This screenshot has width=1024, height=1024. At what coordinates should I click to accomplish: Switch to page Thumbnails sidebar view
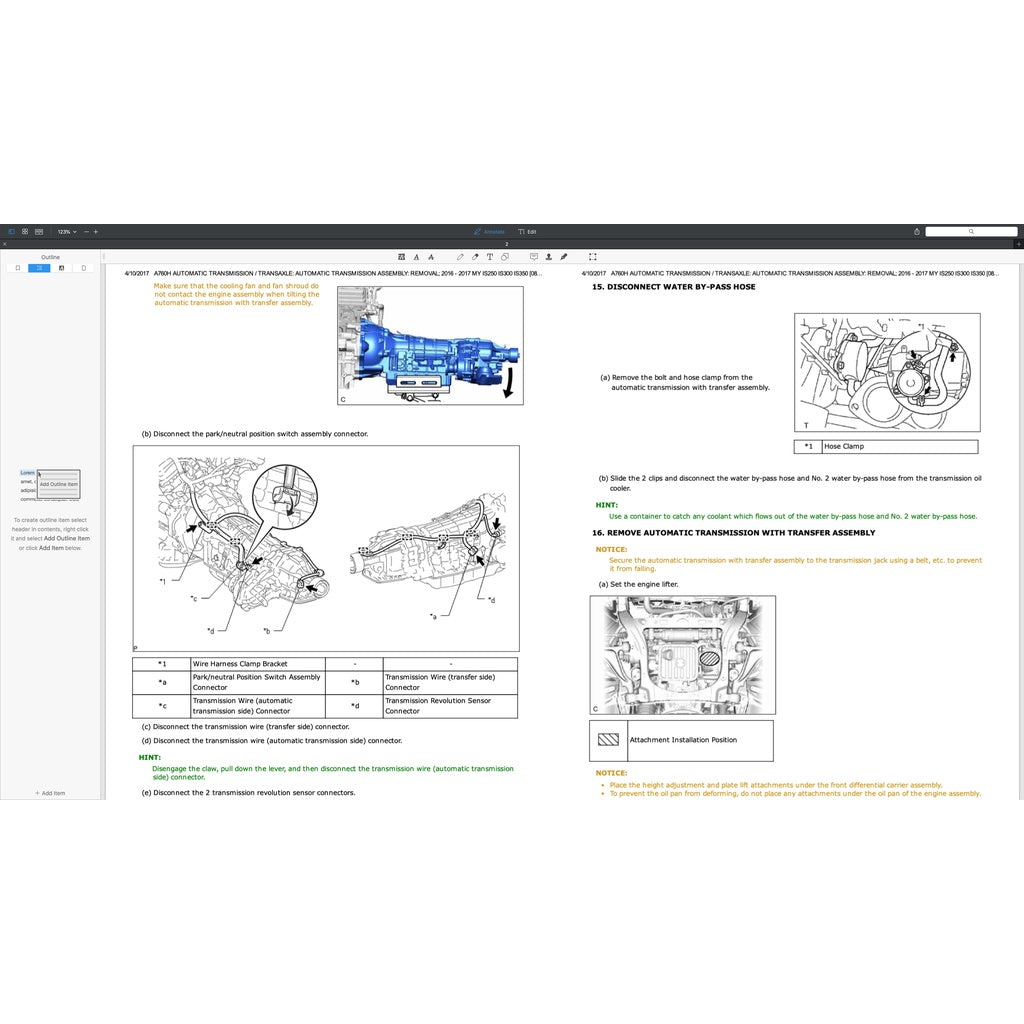tap(18, 268)
